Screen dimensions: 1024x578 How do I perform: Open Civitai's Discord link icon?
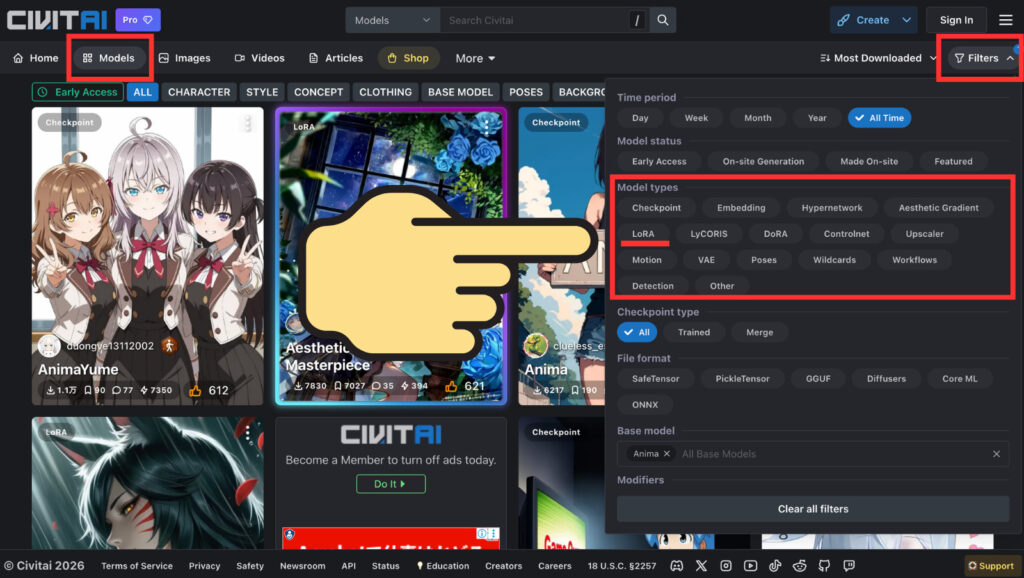(x=676, y=566)
